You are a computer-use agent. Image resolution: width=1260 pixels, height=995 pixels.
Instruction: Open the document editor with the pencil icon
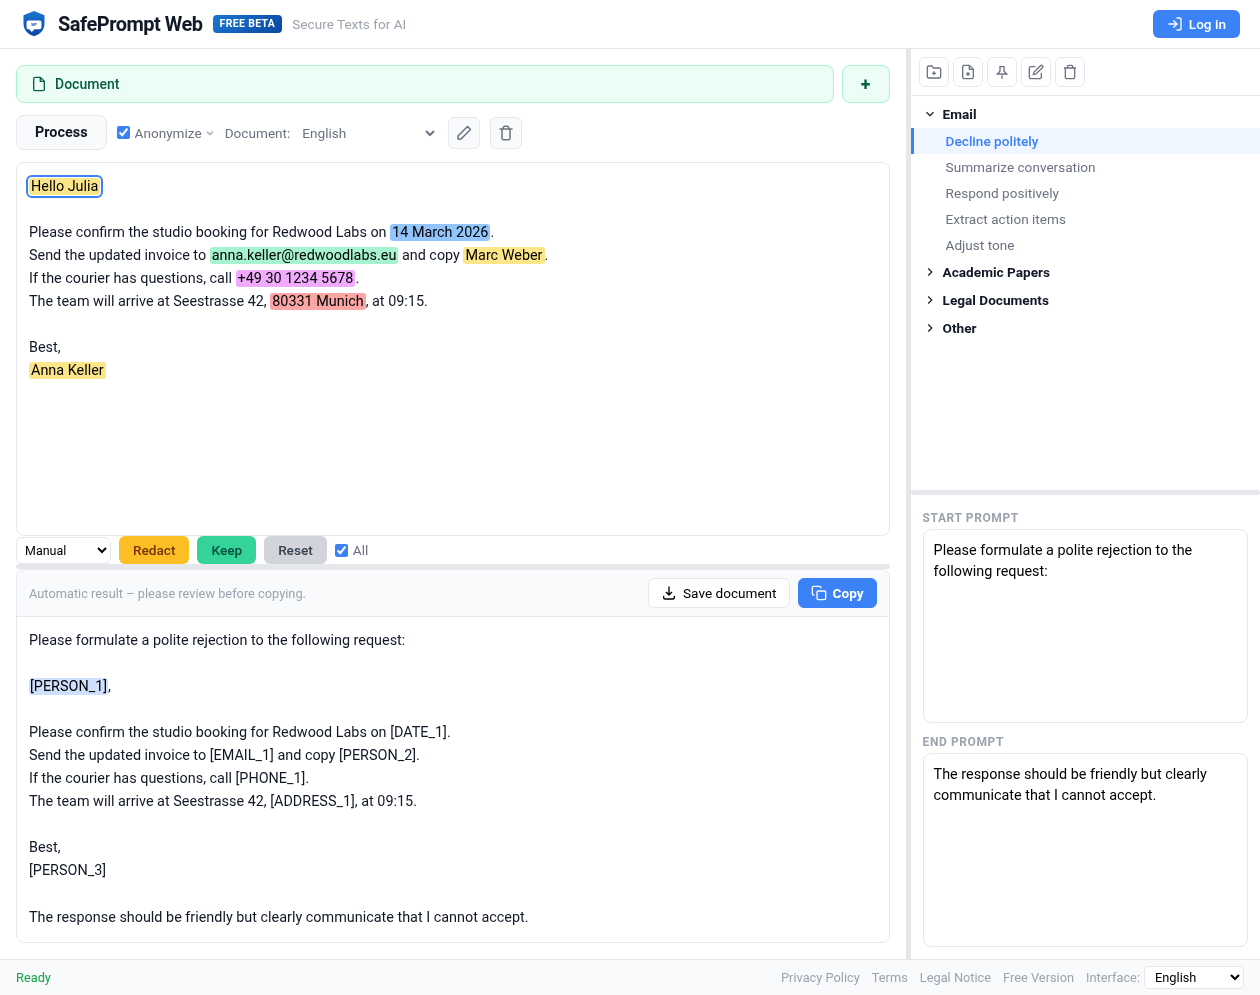point(463,132)
